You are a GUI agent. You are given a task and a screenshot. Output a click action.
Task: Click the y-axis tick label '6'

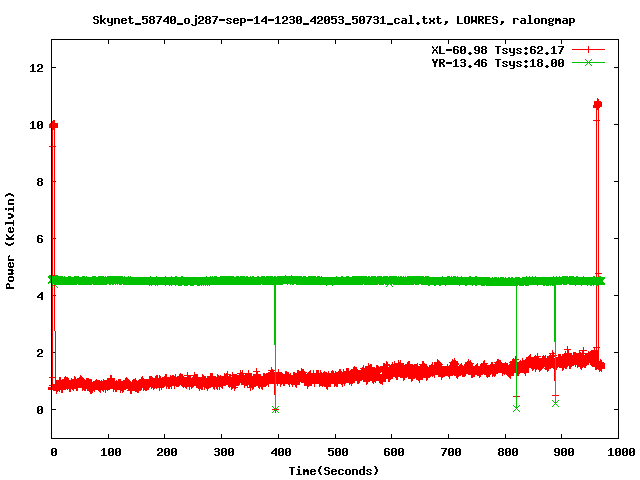[x=40, y=239]
